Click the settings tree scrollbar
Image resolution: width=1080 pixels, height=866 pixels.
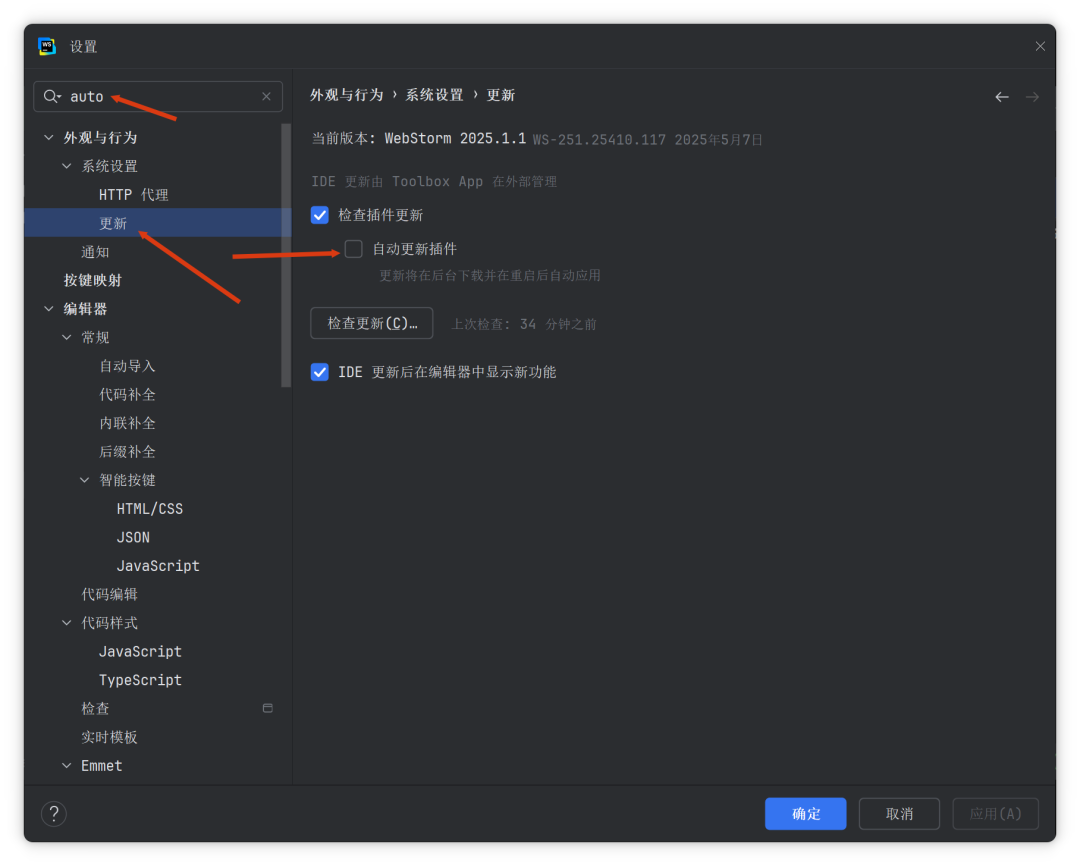[286, 256]
